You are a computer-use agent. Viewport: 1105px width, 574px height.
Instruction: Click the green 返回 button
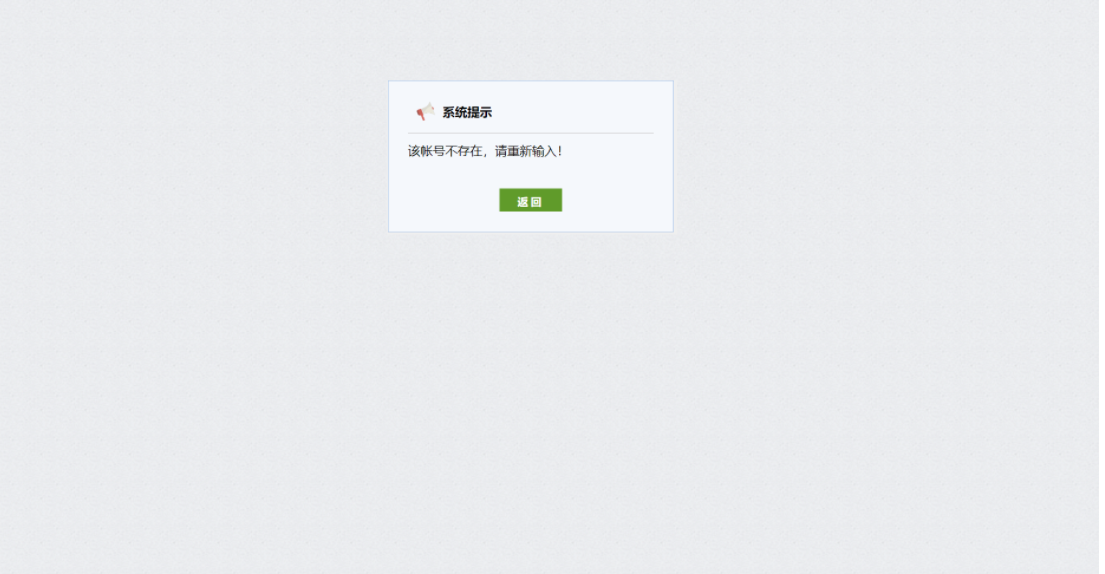pos(530,200)
